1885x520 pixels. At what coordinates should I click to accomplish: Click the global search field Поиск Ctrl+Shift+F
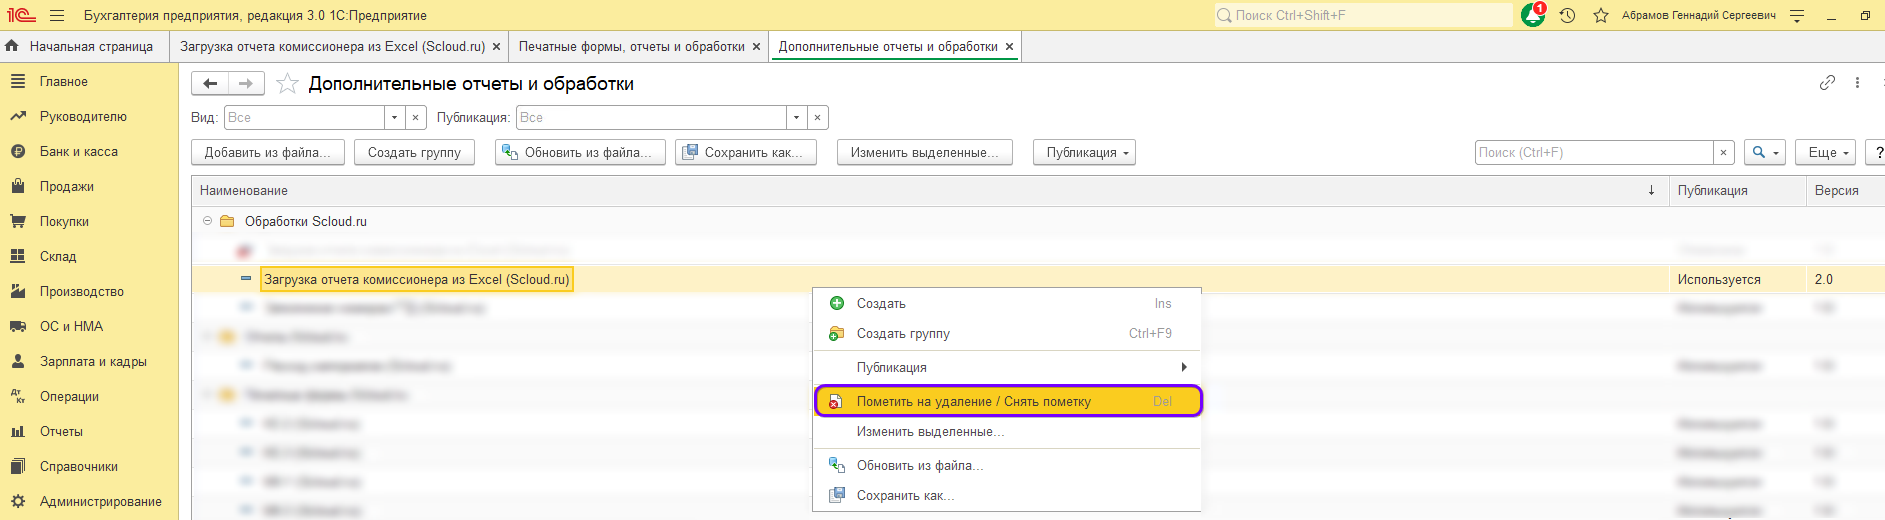click(1363, 15)
